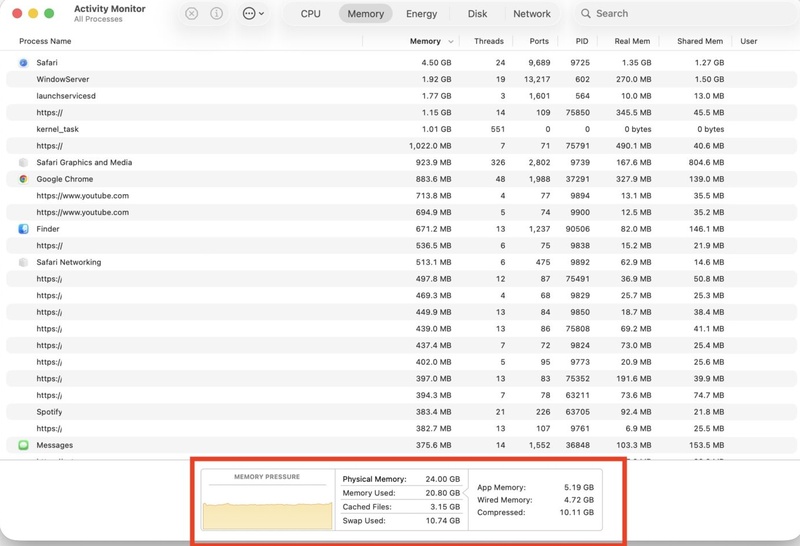Select the https row with PID 9850
Viewport: 800px width, 546px height.
coord(401,312)
